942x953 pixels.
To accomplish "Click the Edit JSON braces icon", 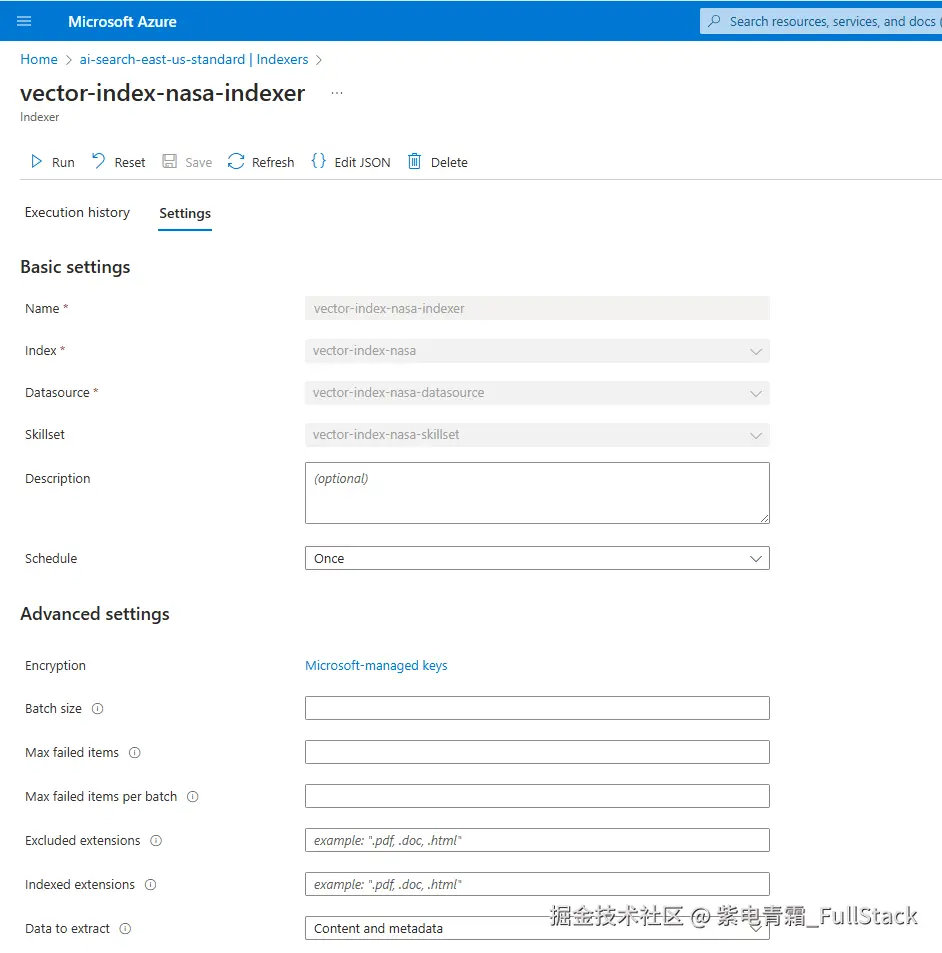I will pyautogui.click(x=318, y=161).
